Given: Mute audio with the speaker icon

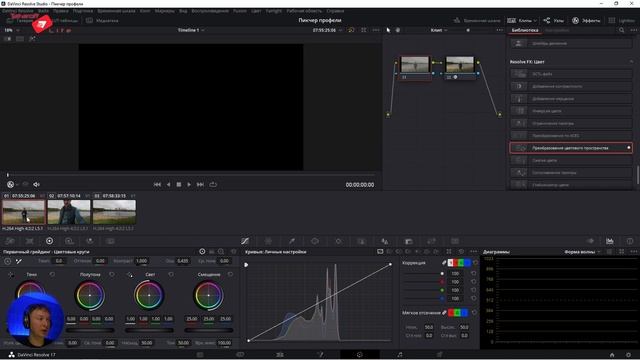Looking at the screenshot, I should click(36, 184).
